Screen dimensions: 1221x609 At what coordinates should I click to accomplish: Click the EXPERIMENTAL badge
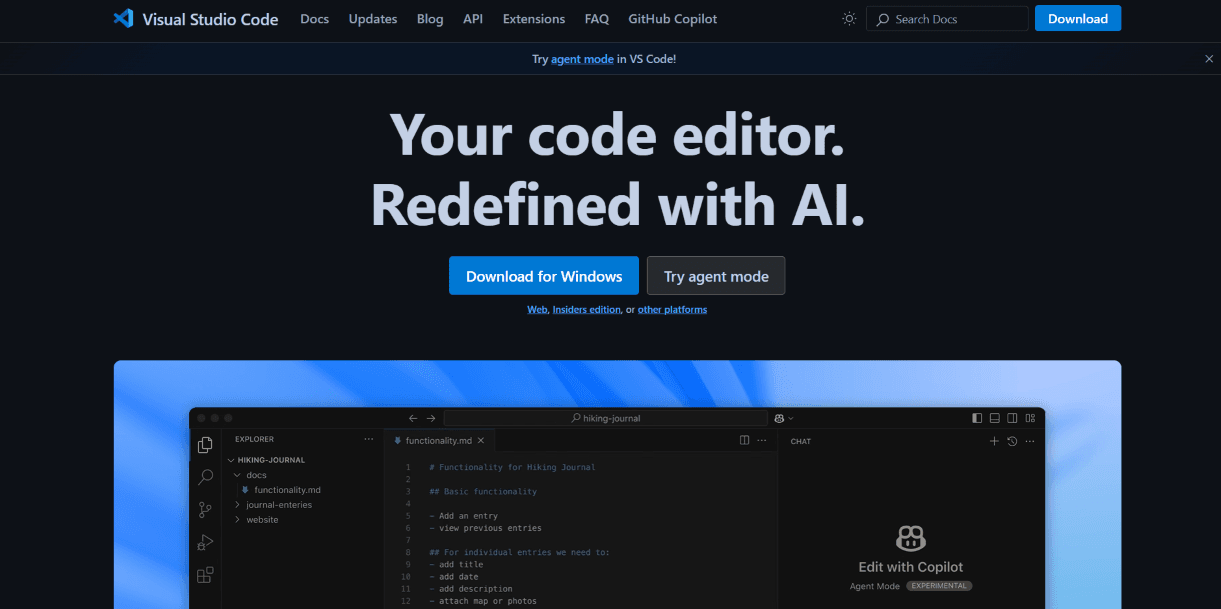click(x=939, y=586)
